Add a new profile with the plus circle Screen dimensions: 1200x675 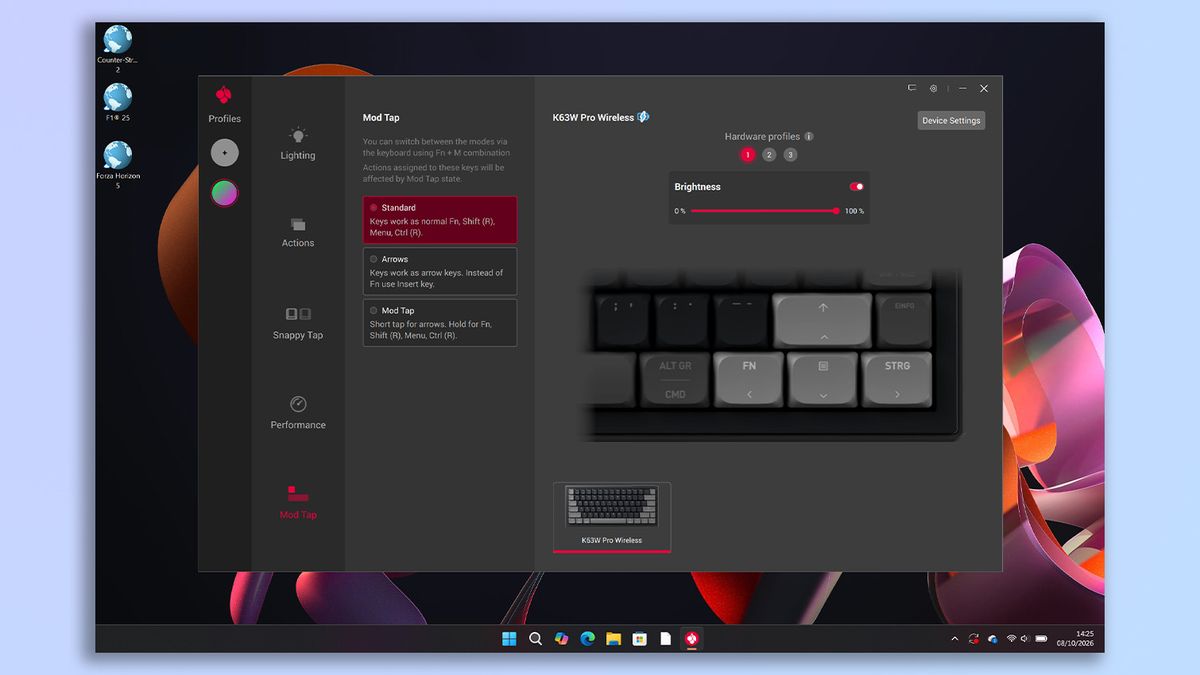point(224,153)
